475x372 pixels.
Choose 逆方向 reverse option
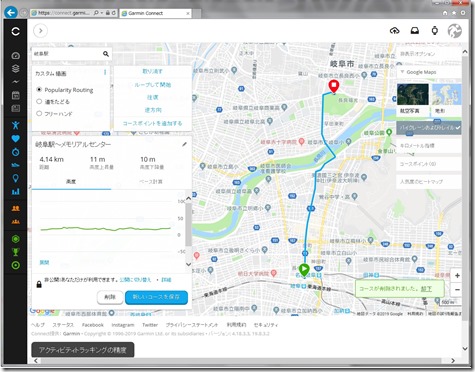(153, 110)
